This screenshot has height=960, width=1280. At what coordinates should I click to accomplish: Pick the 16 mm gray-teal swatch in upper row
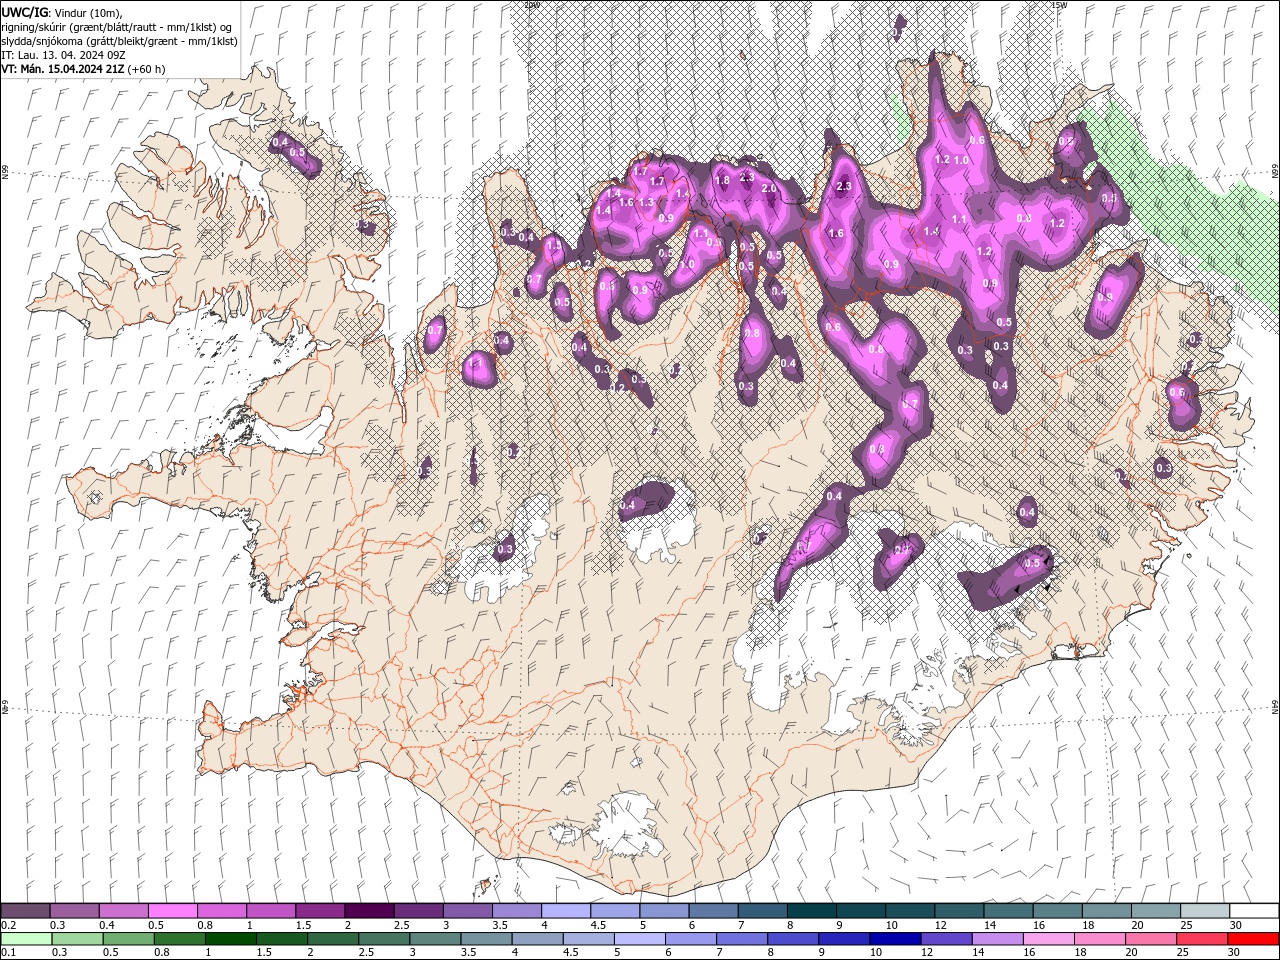pyautogui.click(x=1057, y=911)
